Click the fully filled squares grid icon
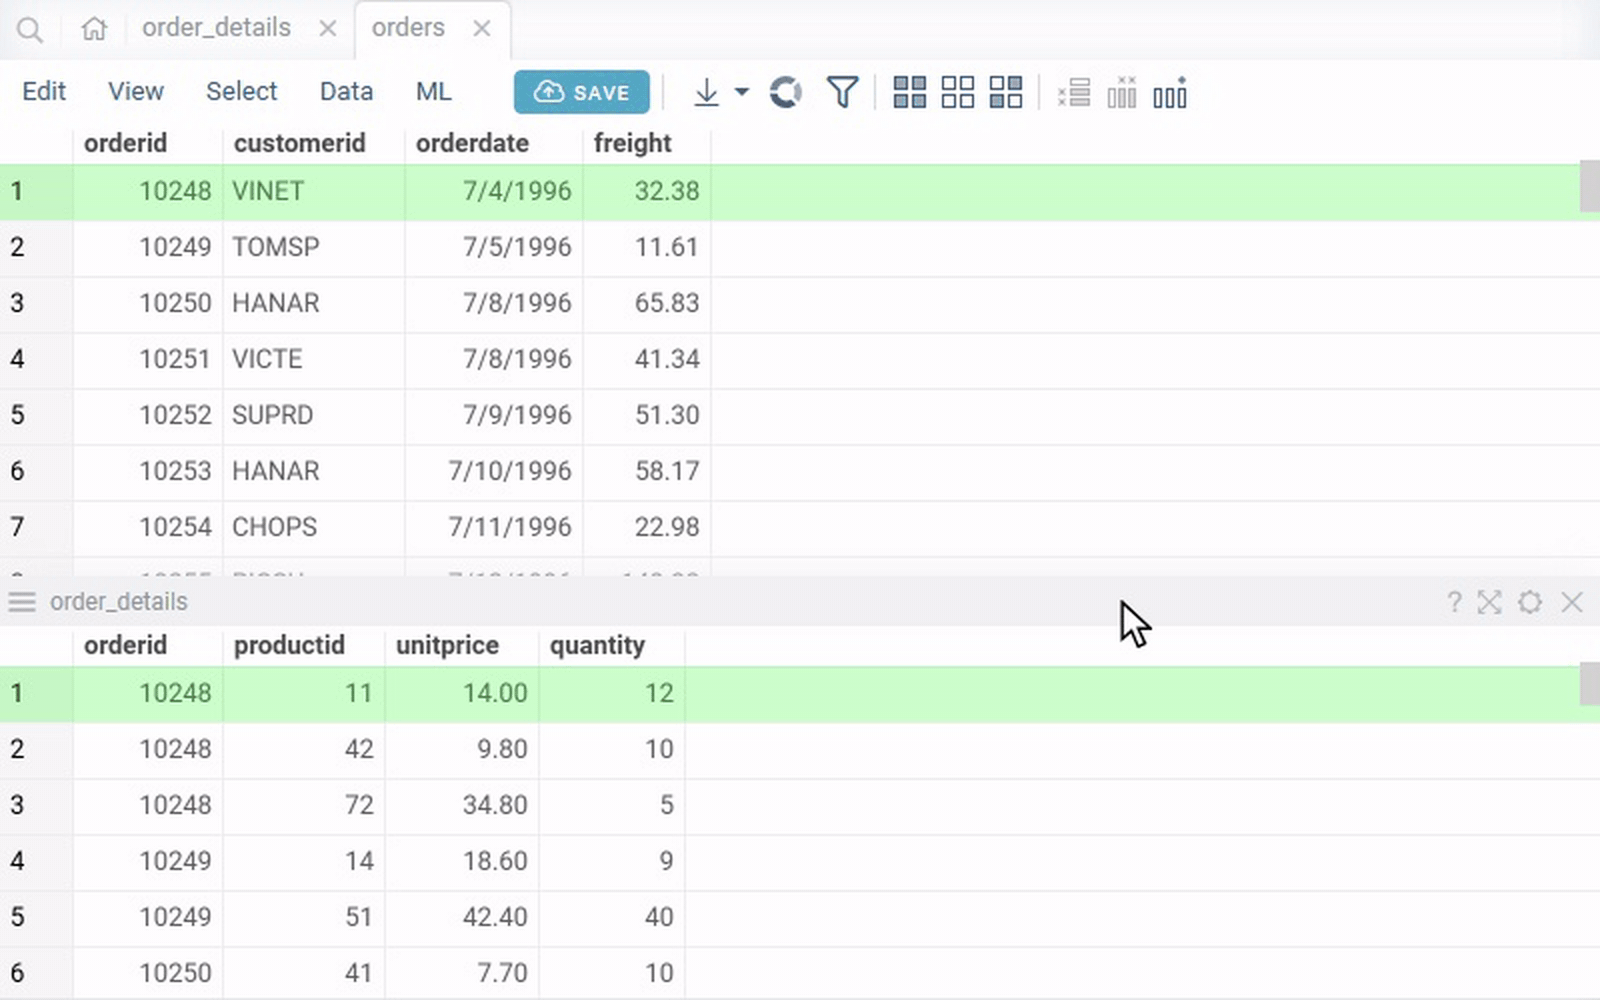 coord(909,93)
